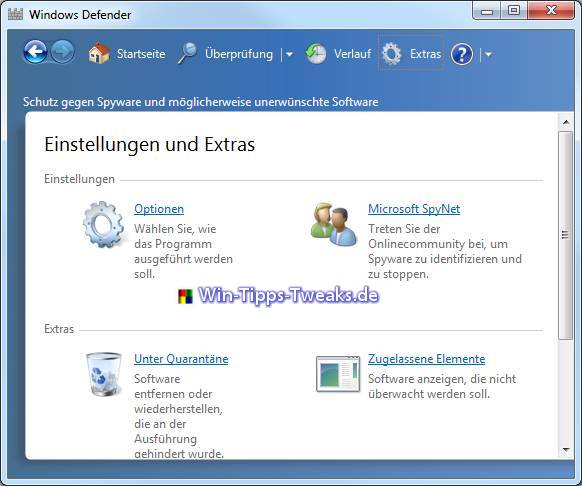This screenshot has width=582, height=486.
Task: Click description 'Software entfernen oder wiederherstellen'
Action: [179, 416]
